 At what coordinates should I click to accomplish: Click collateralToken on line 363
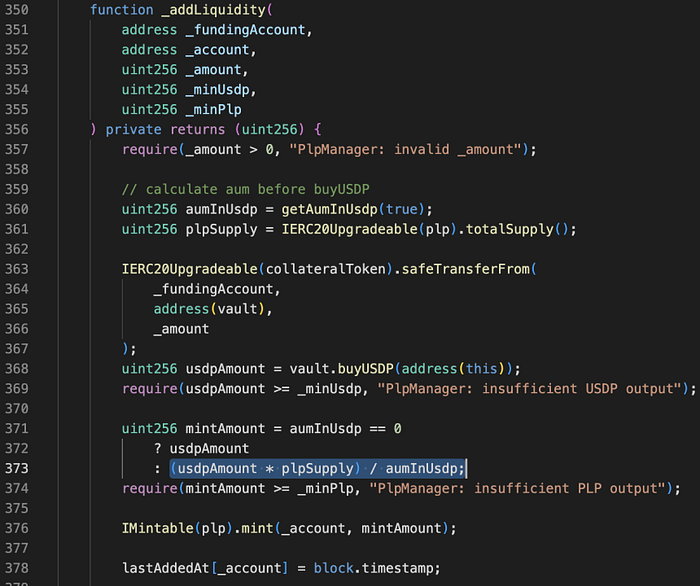coord(325,269)
